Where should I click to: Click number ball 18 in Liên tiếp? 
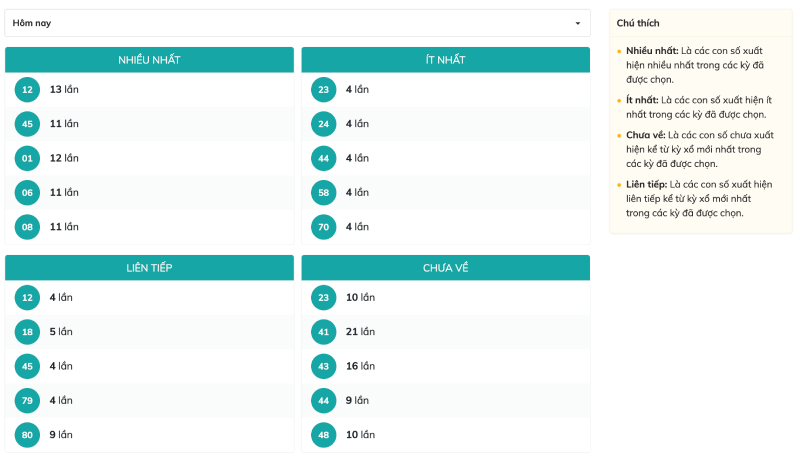(27, 332)
